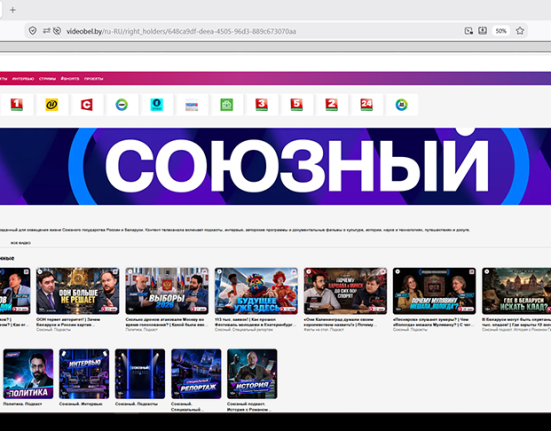Click the Союзный channel banner
Viewport: 551px width, 431px height.
(276, 166)
